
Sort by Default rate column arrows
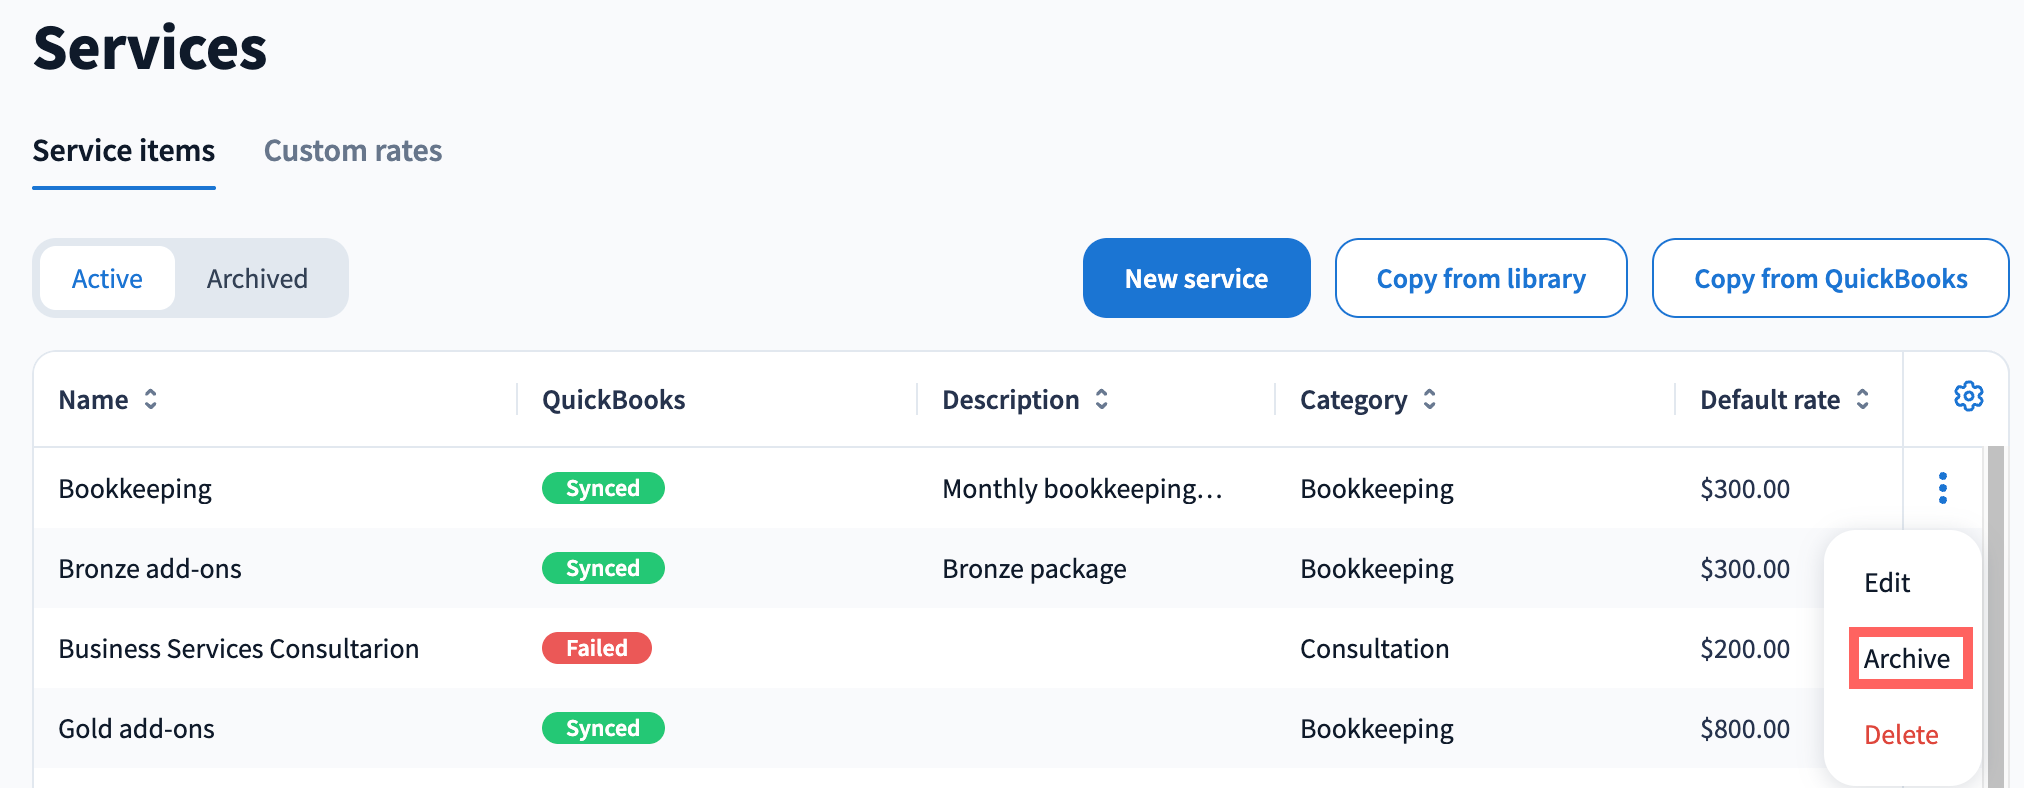coord(1862,400)
